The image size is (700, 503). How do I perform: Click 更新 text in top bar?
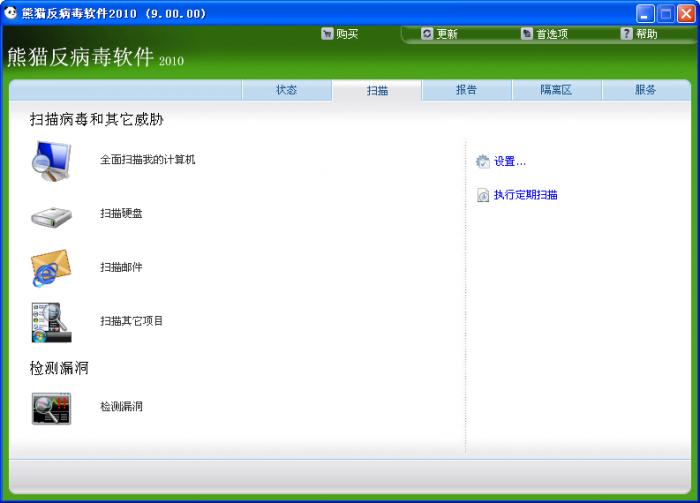tap(447, 34)
